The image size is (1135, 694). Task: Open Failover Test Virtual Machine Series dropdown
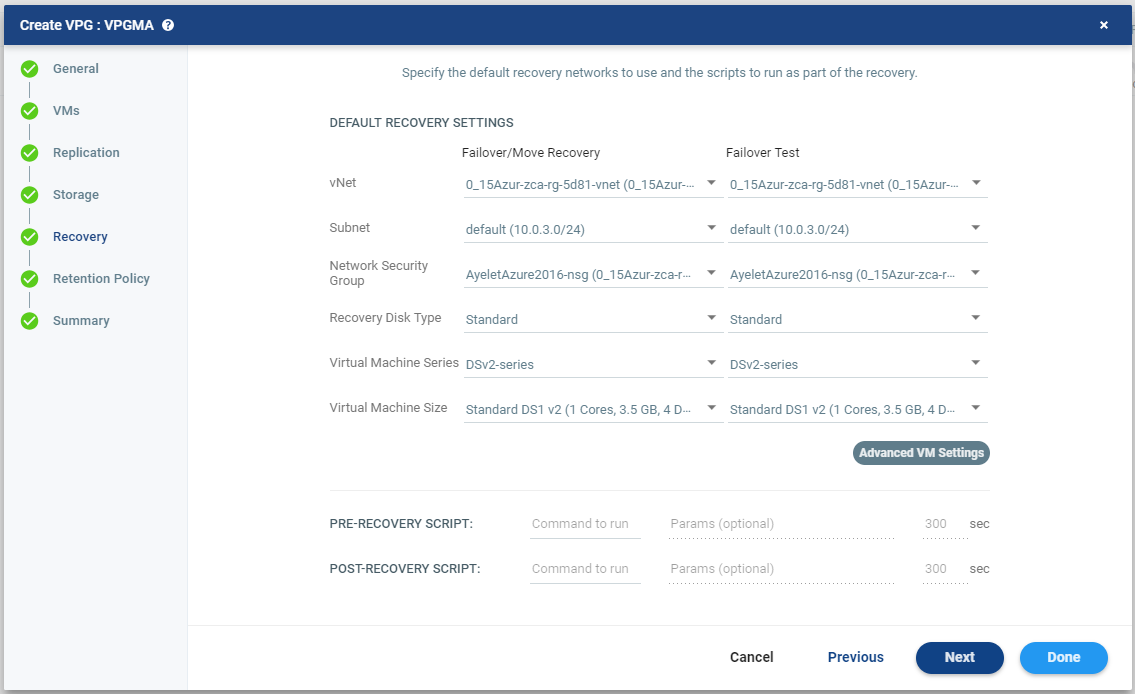tap(858, 364)
